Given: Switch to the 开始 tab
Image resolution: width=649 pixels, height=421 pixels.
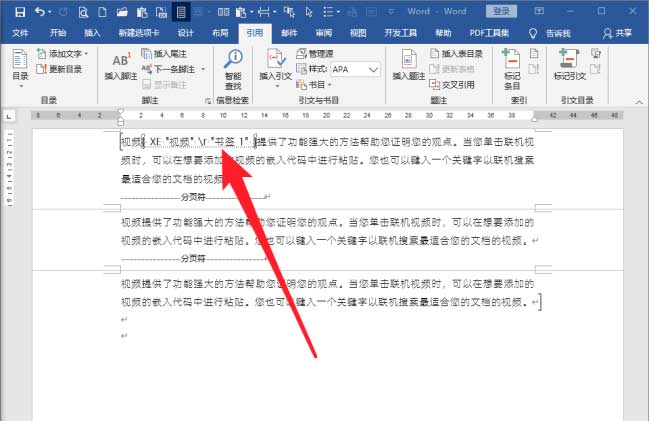Looking at the screenshot, I should point(58,33).
